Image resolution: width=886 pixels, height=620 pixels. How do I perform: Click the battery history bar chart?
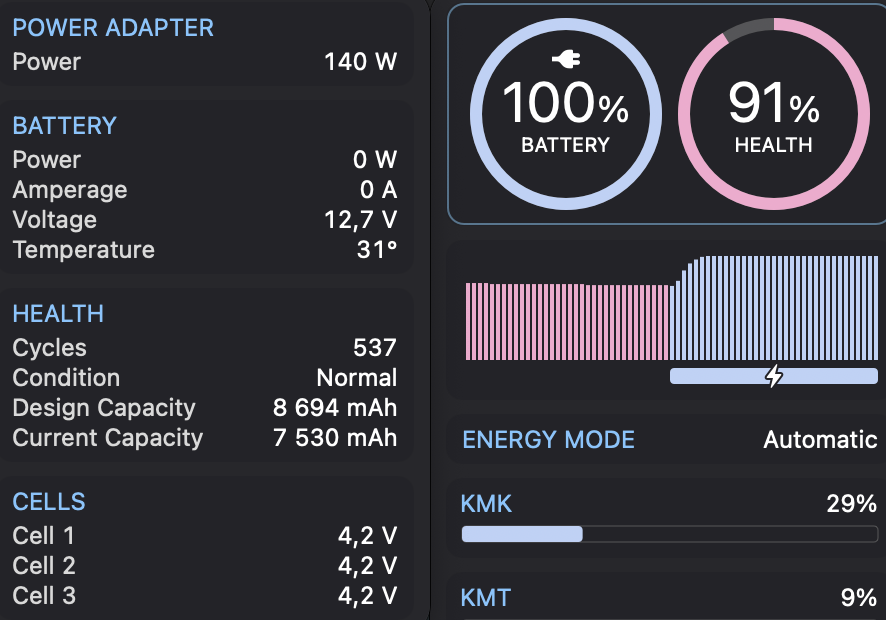click(x=670, y=308)
